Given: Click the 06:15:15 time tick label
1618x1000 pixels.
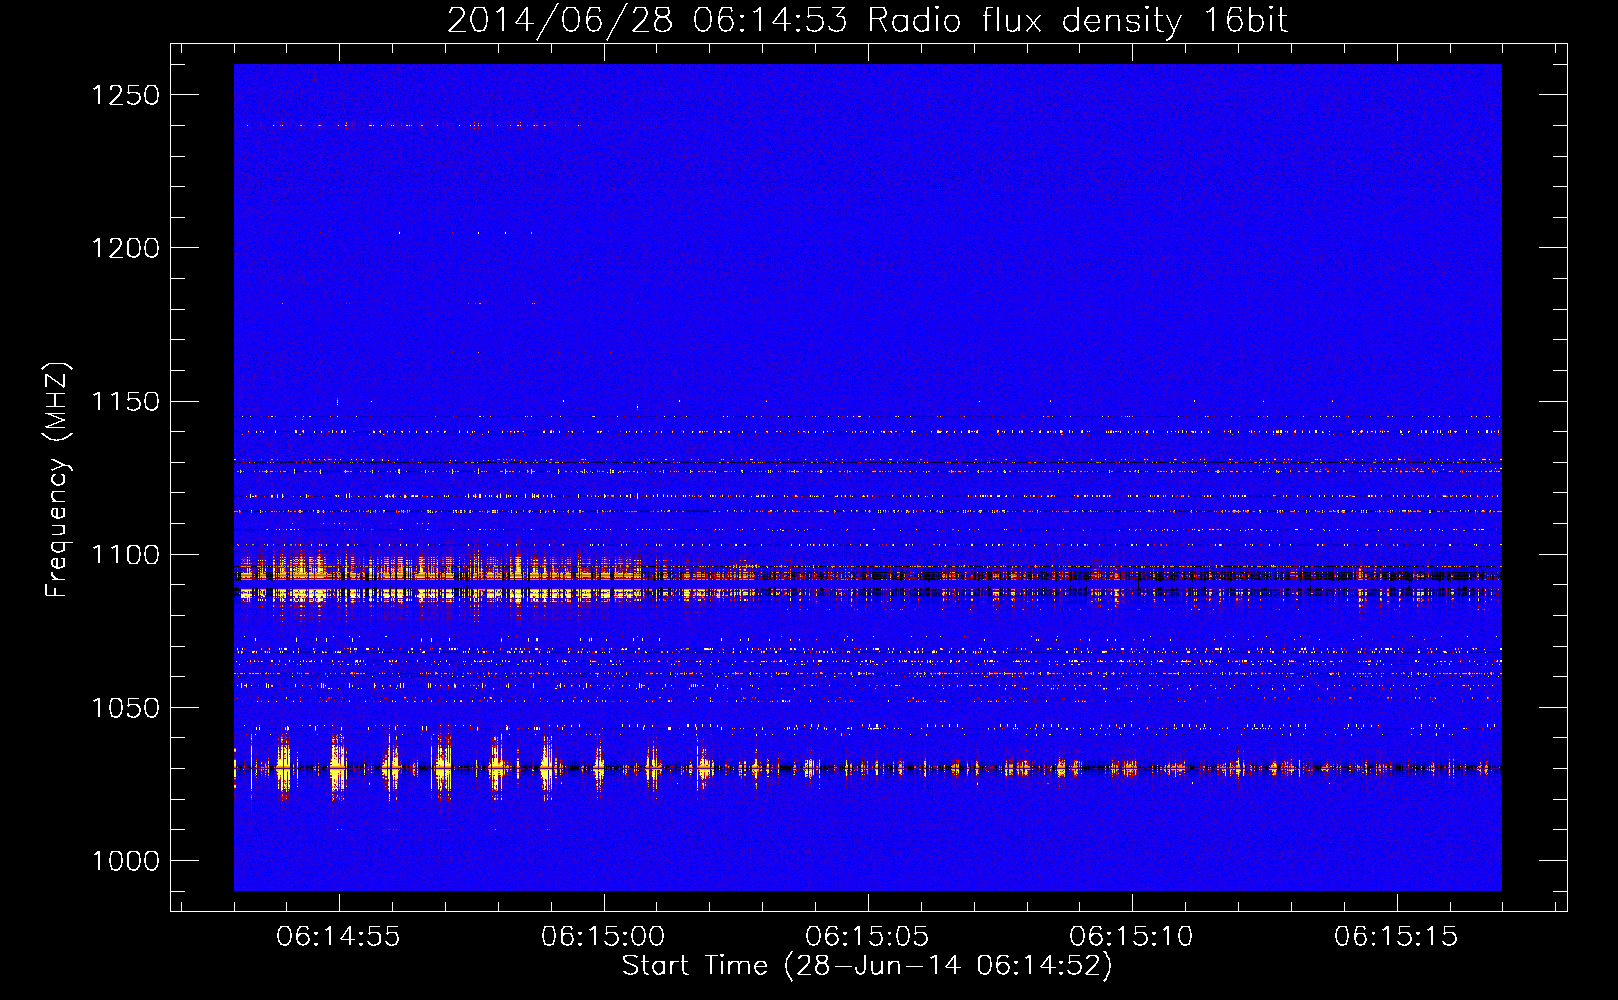Looking at the screenshot, I should click(1396, 937).
